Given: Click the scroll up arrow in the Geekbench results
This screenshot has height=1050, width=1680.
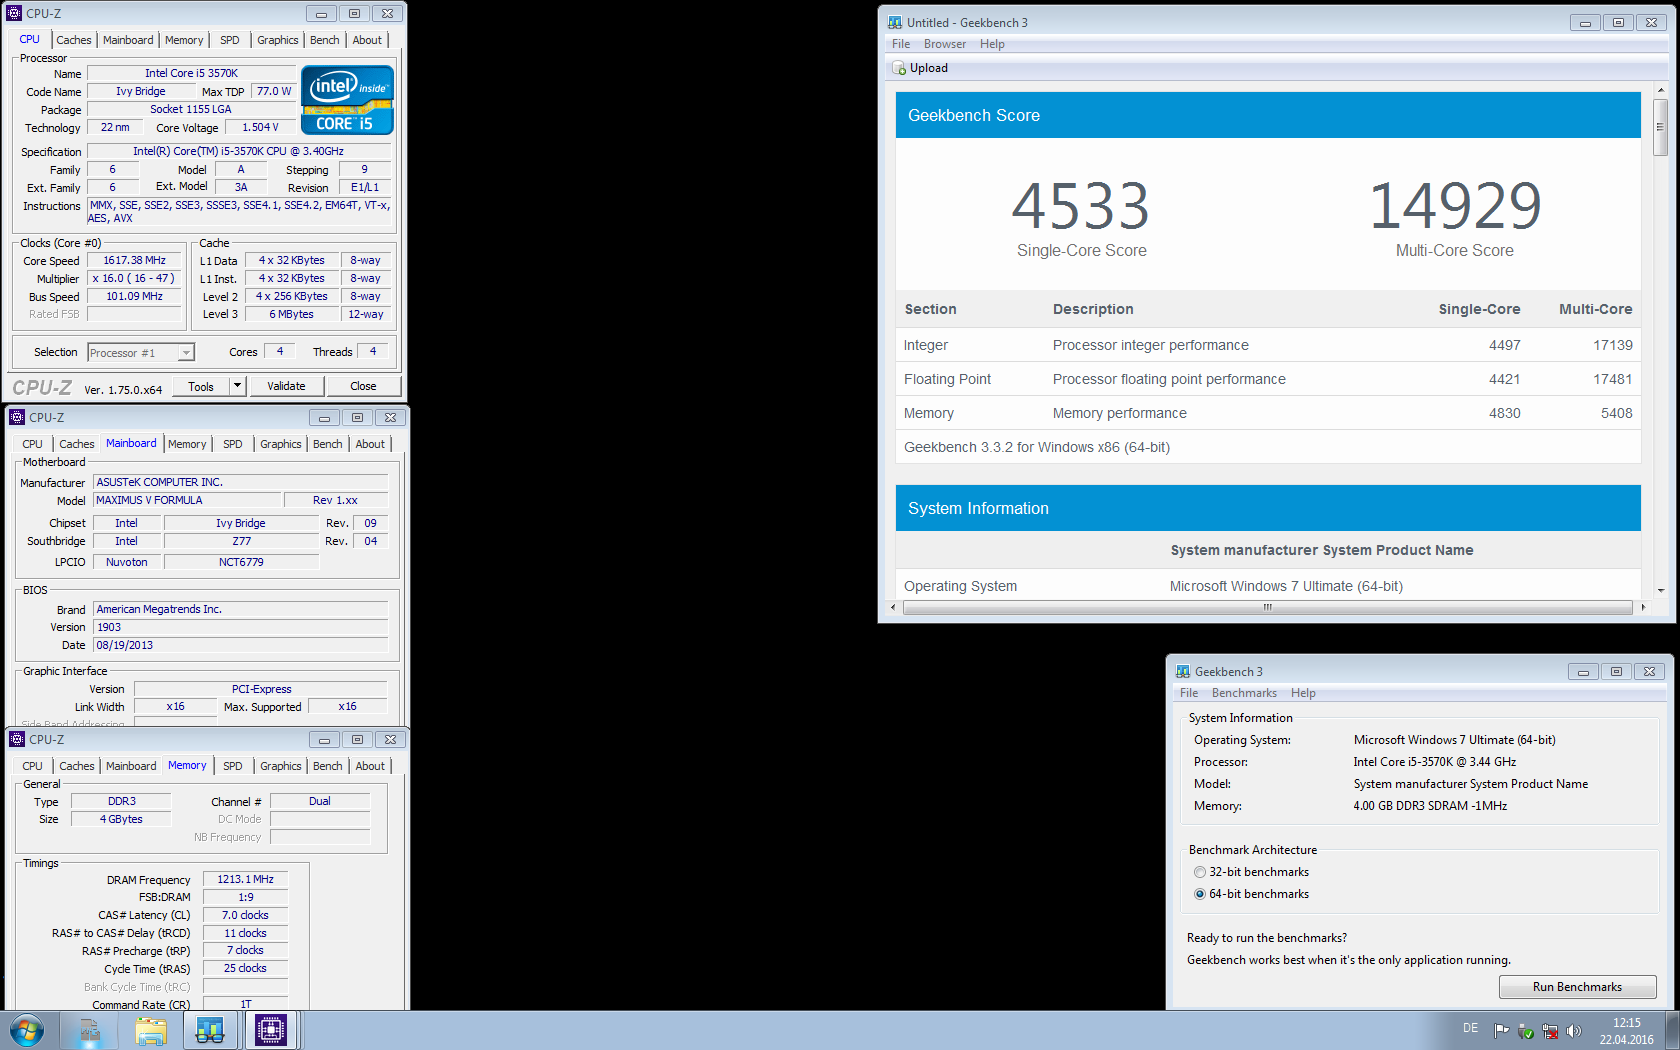Looking at the screenshot, I should pyautogui.click(x=1660, y=91).
